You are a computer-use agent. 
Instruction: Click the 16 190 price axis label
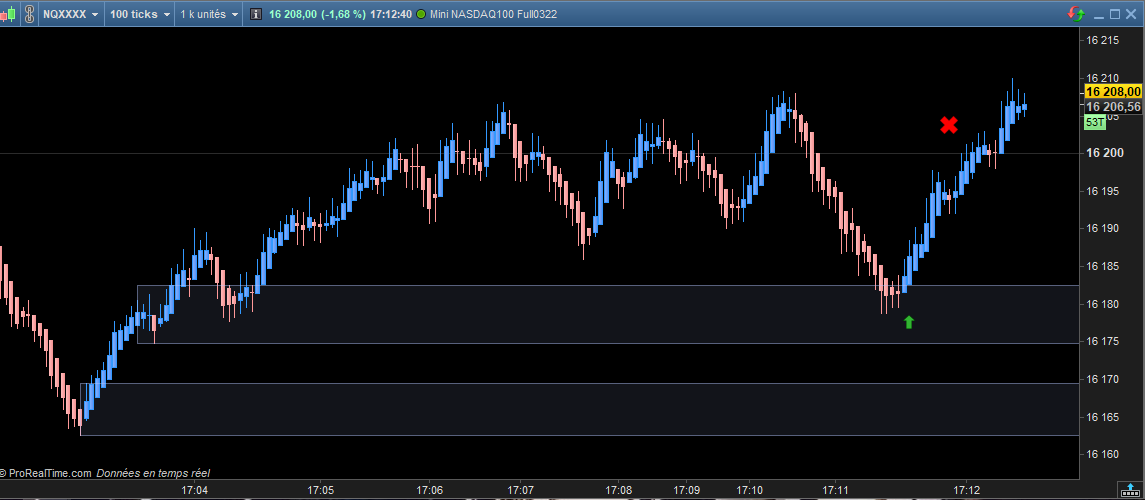tap(1103, 228)
